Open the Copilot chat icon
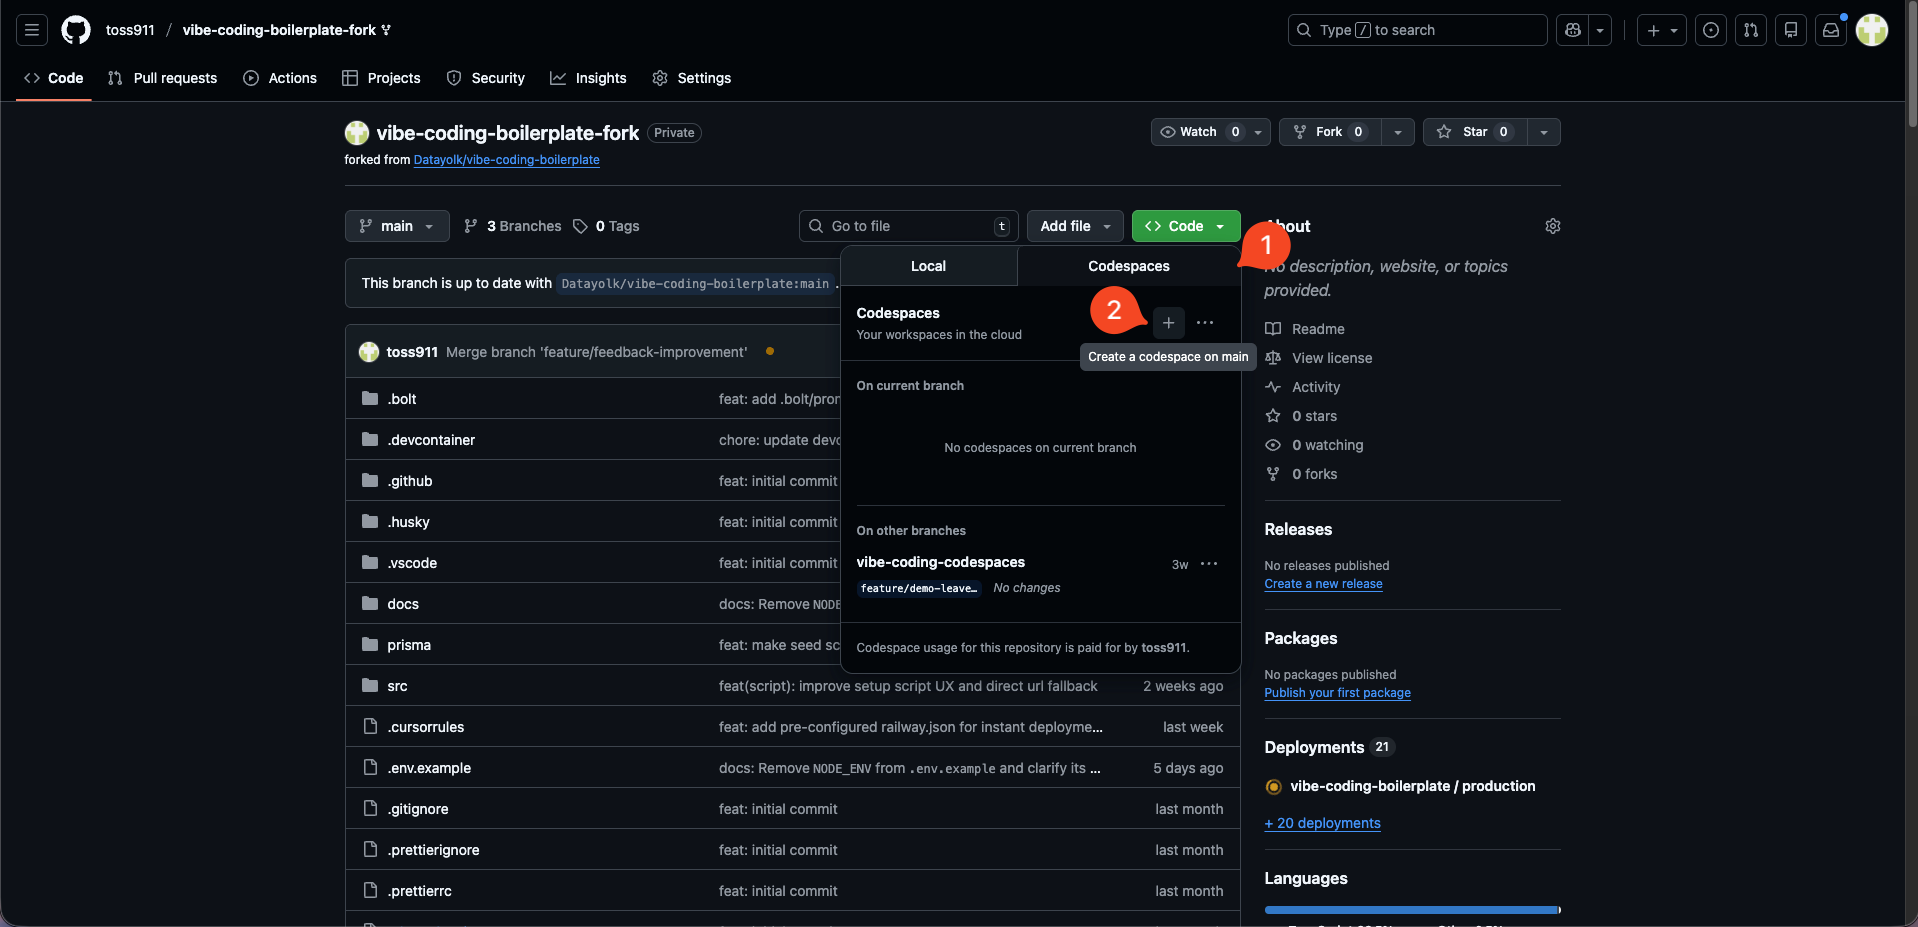Viewport: 1918px width, 927px height. [x=1573, y=30]
